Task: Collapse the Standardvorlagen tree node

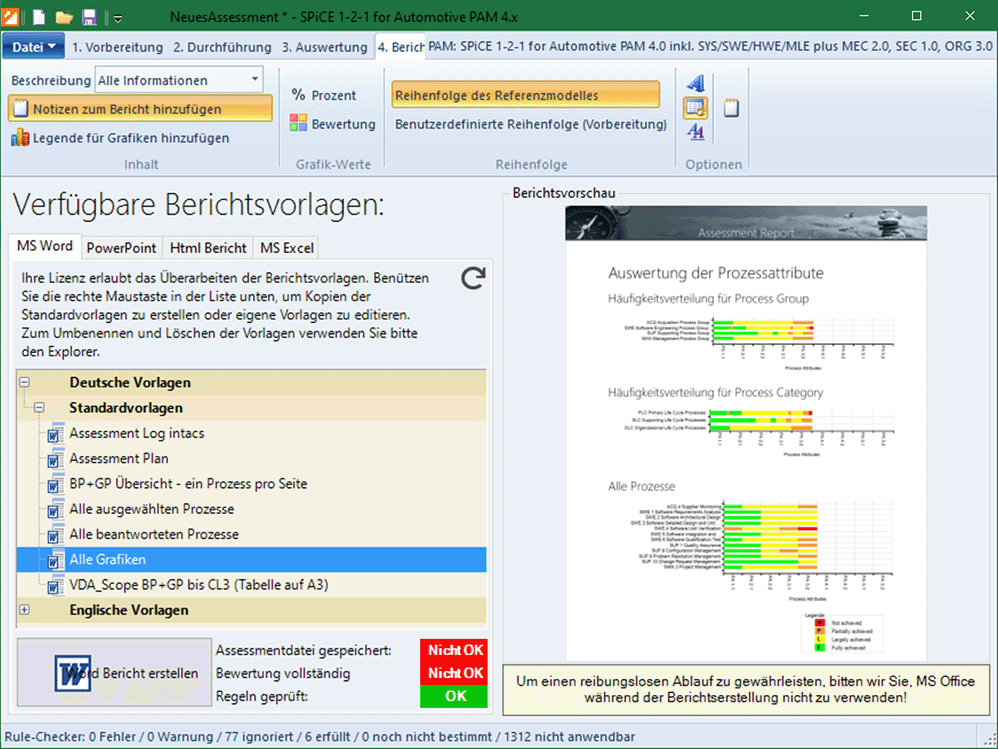Action: (x=39, y=407)
